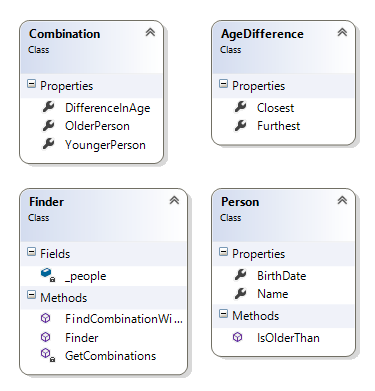Image resolution: width=375 pixels, height=391 pixels.
Task: Collapse Fields section in Finder class
Action: coord(31,252)
